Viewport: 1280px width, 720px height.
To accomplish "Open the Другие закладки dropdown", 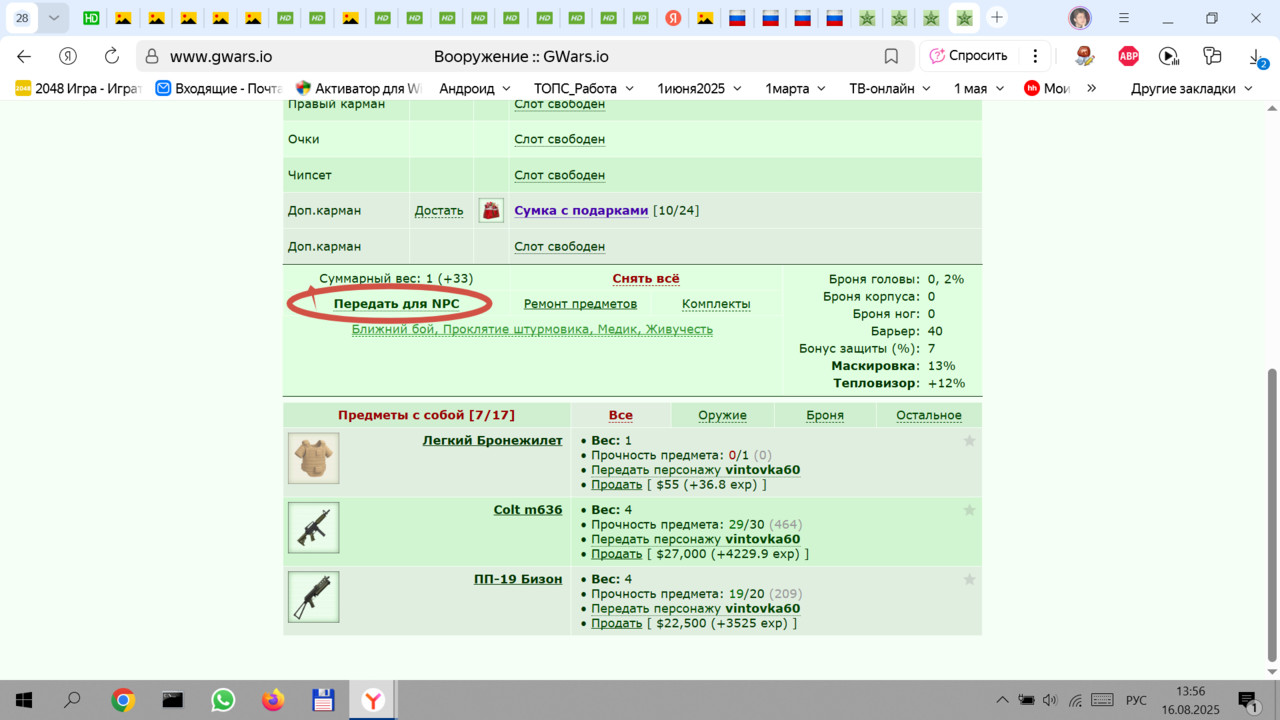I will pyautogui.click(x=1192, y=88).
